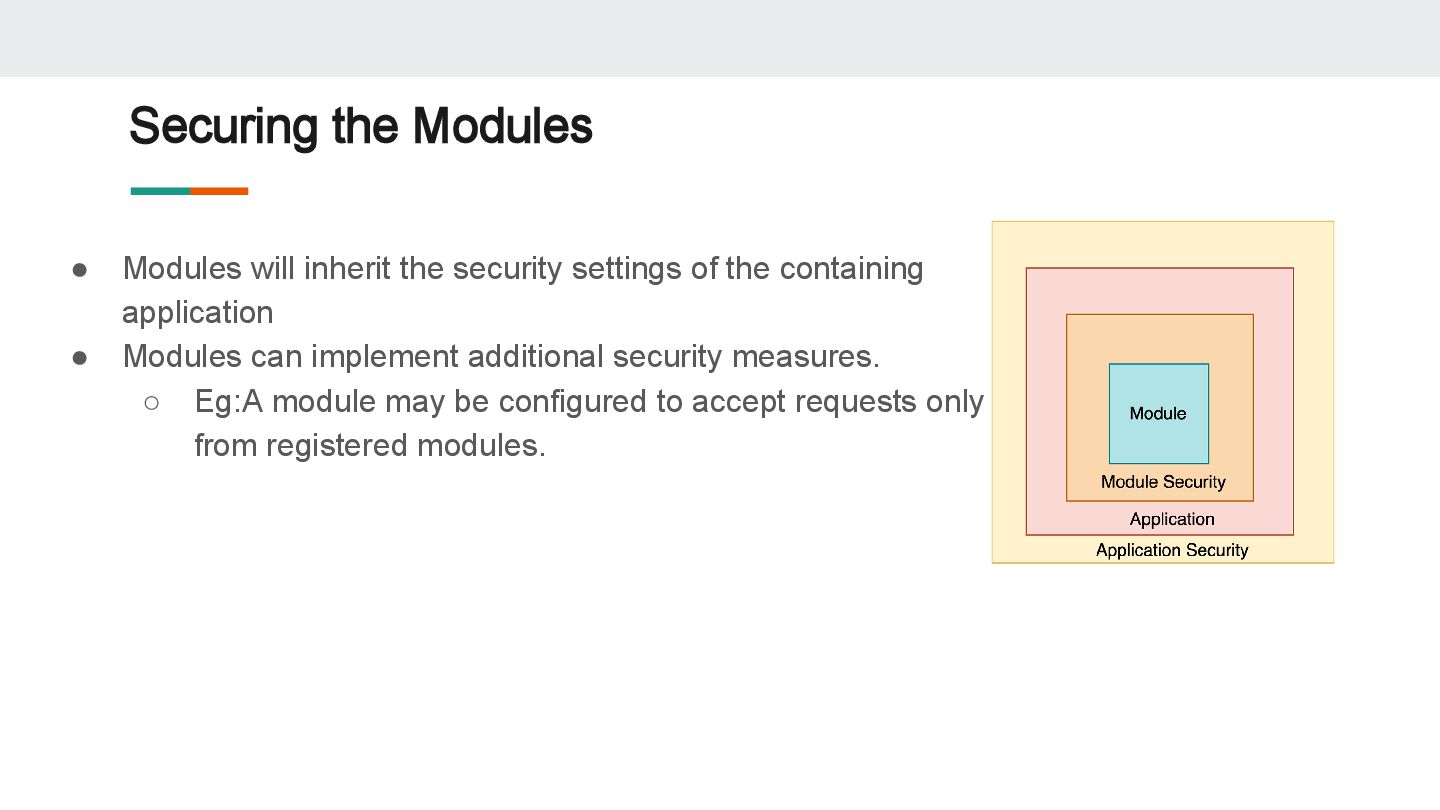Click the "from registered modules." text line
This screenshot has height=810, width=1440.
coord(370,446)
